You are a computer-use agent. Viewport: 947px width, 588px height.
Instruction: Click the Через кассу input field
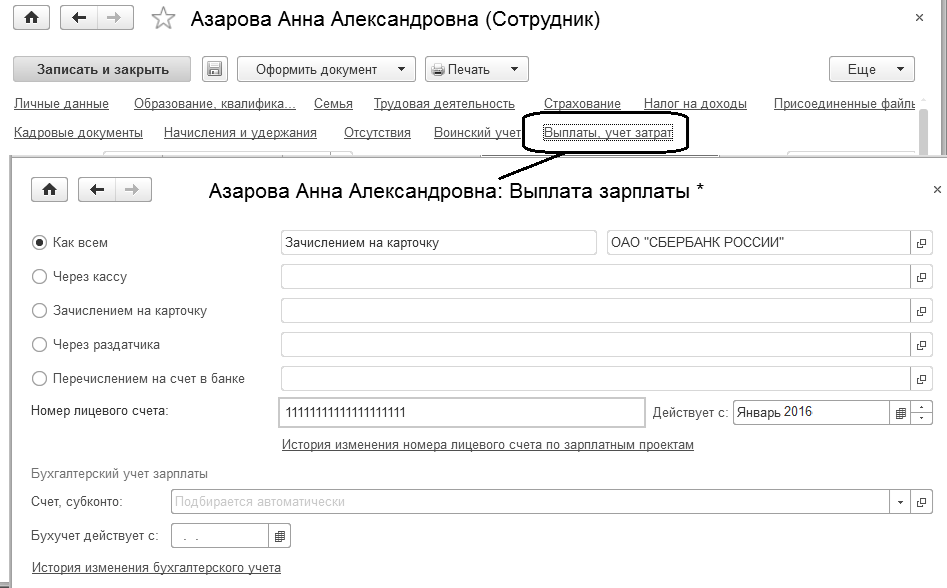pyautogui.click(x=595, y=277)
